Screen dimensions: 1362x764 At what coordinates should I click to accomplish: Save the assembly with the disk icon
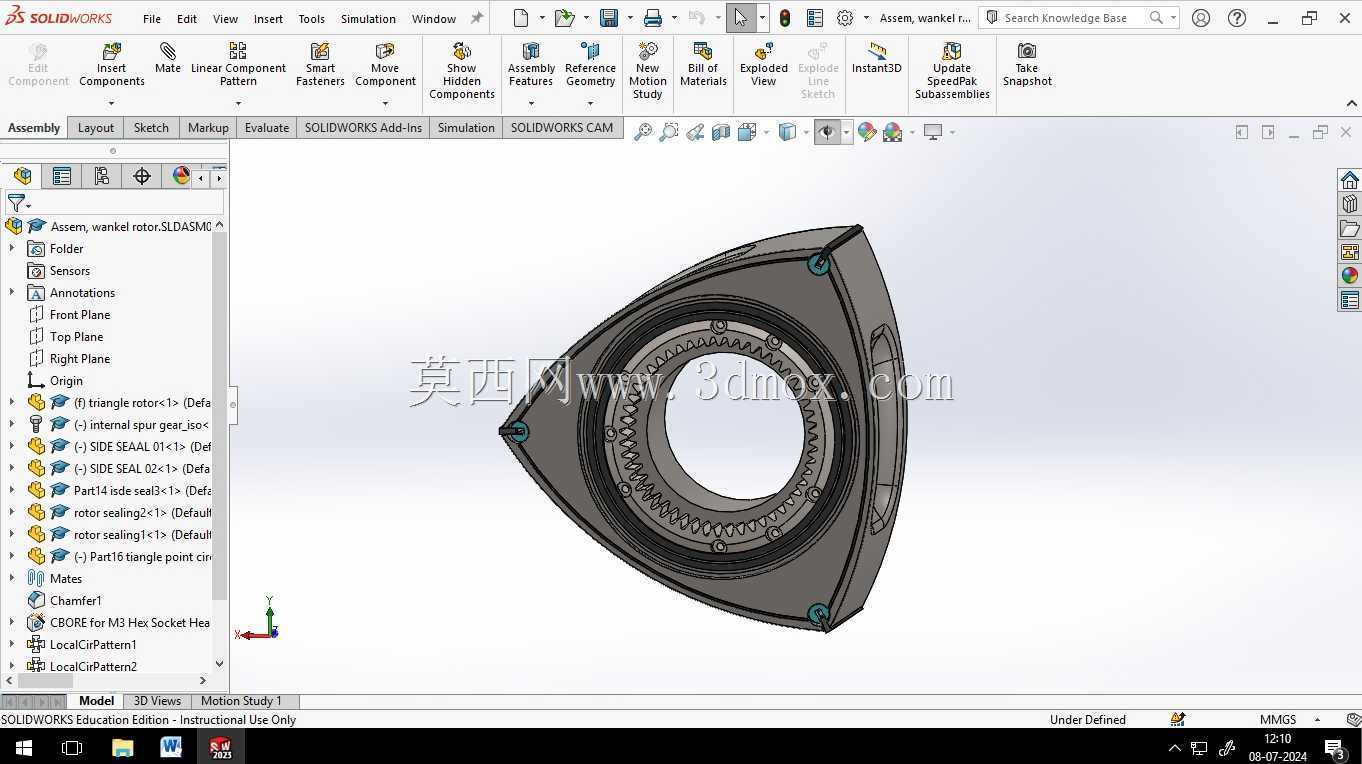coord(608,18)
